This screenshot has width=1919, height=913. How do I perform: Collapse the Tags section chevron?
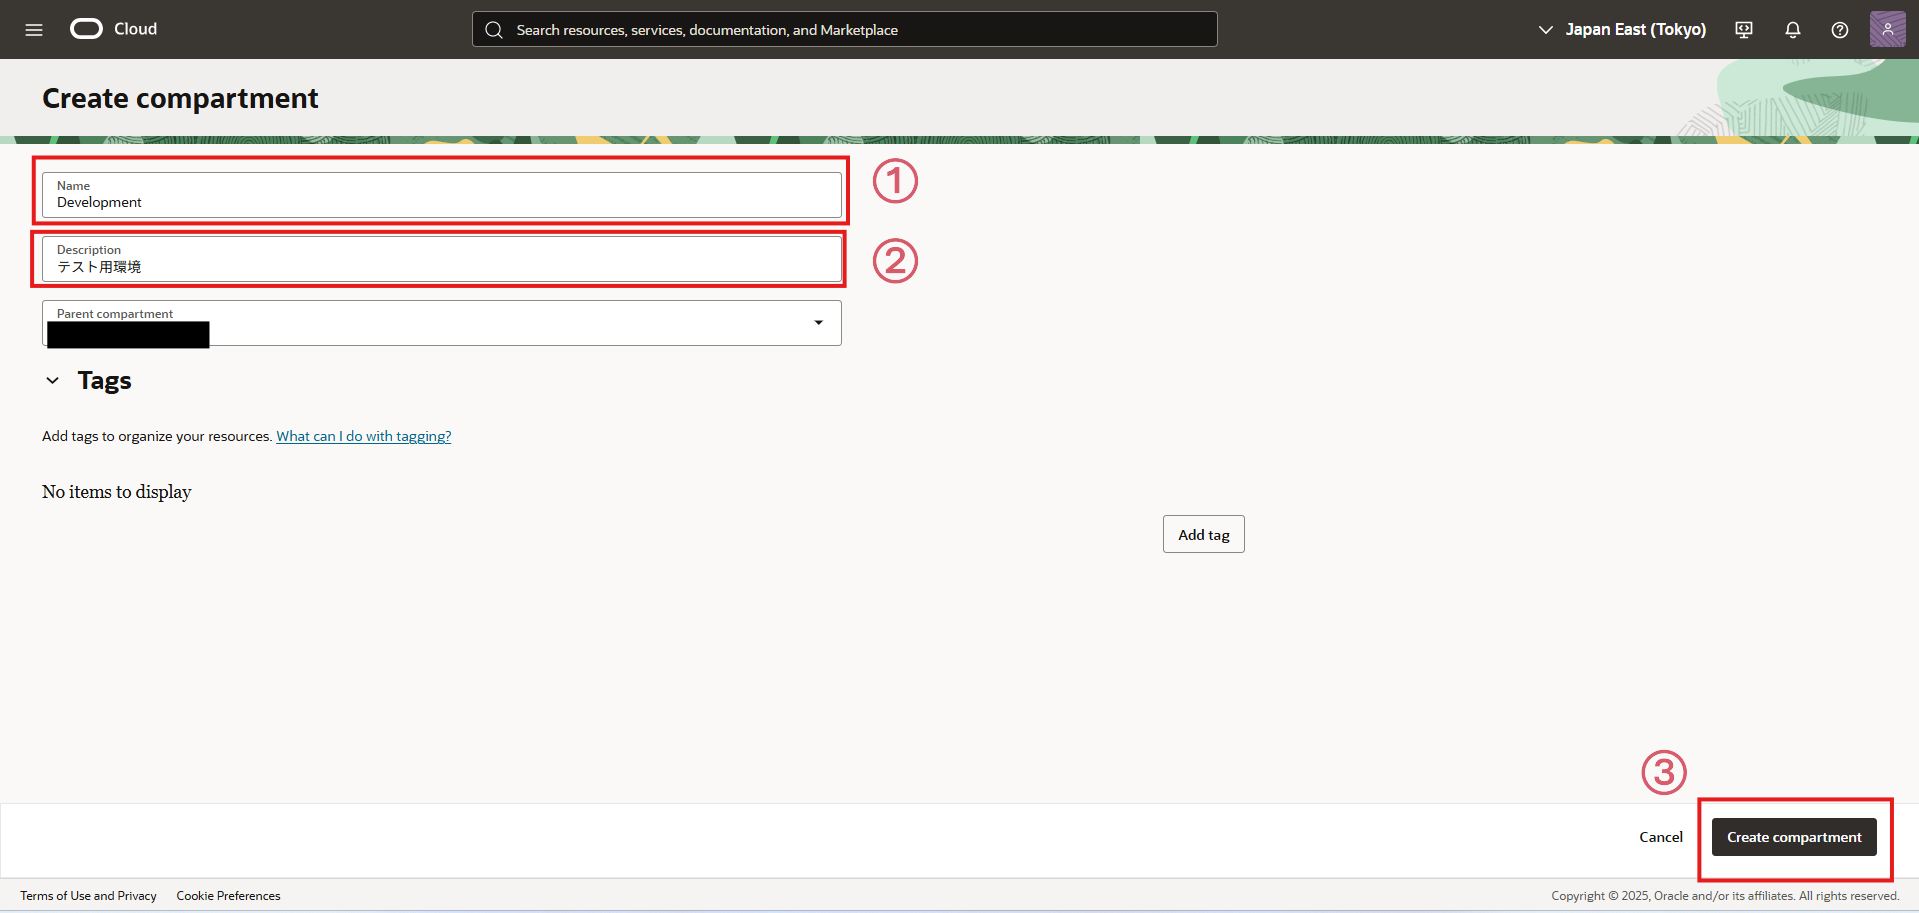(53, 381)
